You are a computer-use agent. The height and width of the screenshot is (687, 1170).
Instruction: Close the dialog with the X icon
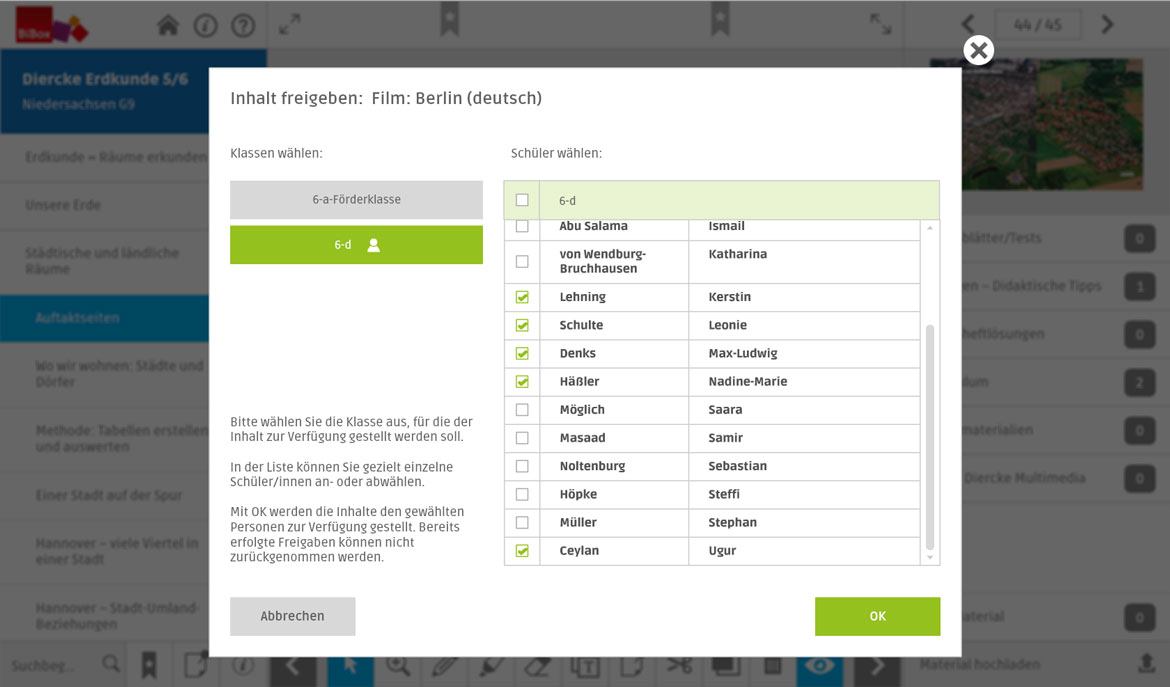click(x=978, y=50)
